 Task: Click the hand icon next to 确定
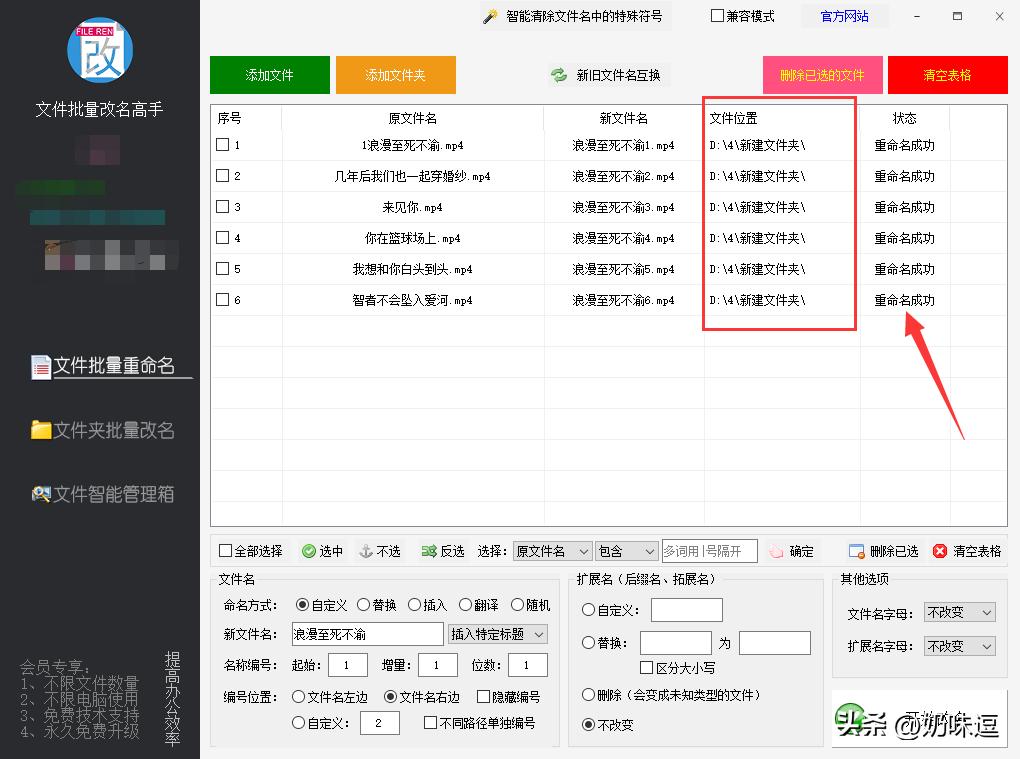point(775,551)
